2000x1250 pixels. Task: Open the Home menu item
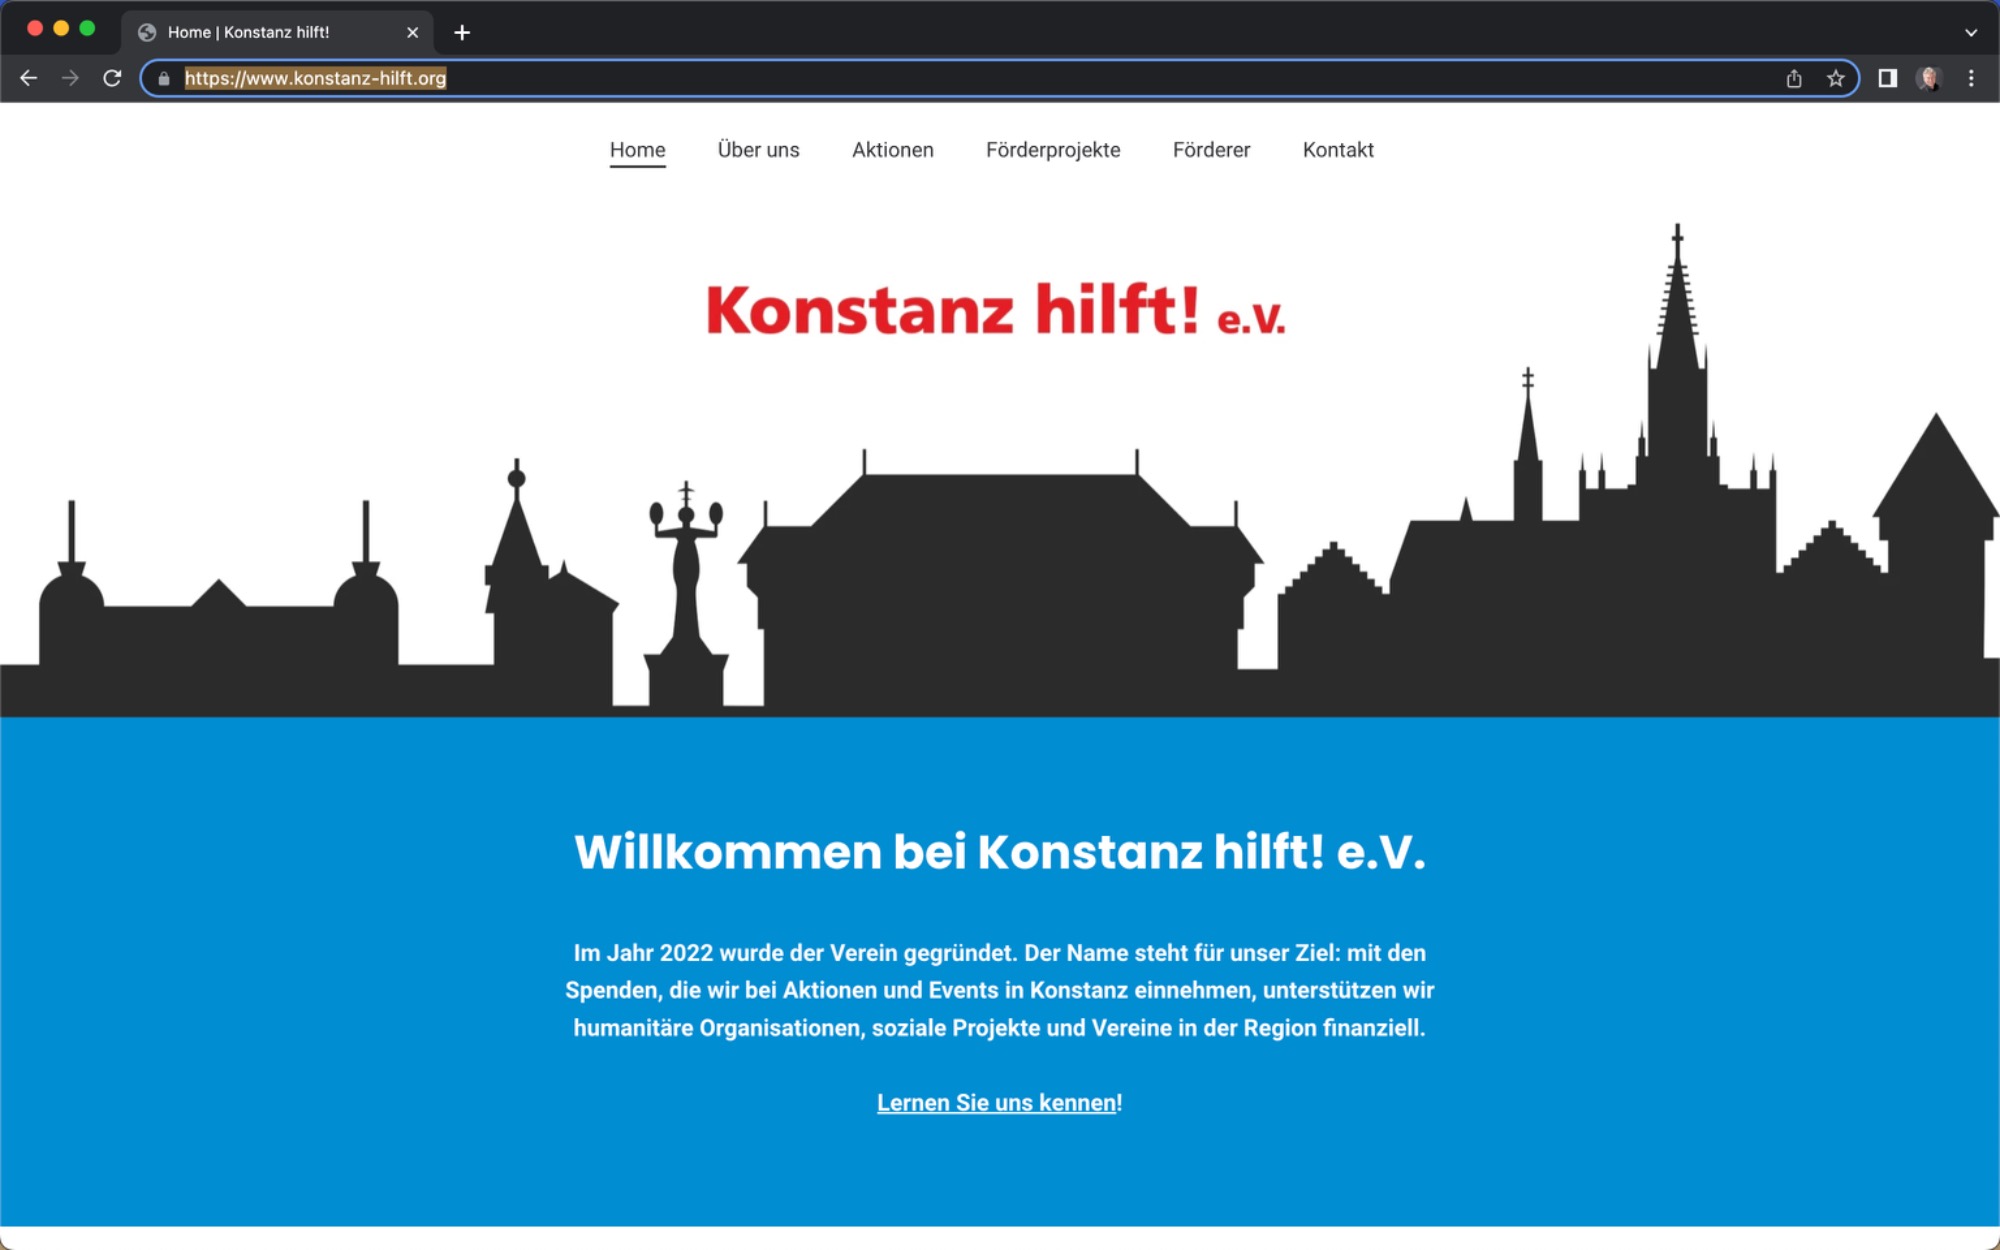(638, 150)
